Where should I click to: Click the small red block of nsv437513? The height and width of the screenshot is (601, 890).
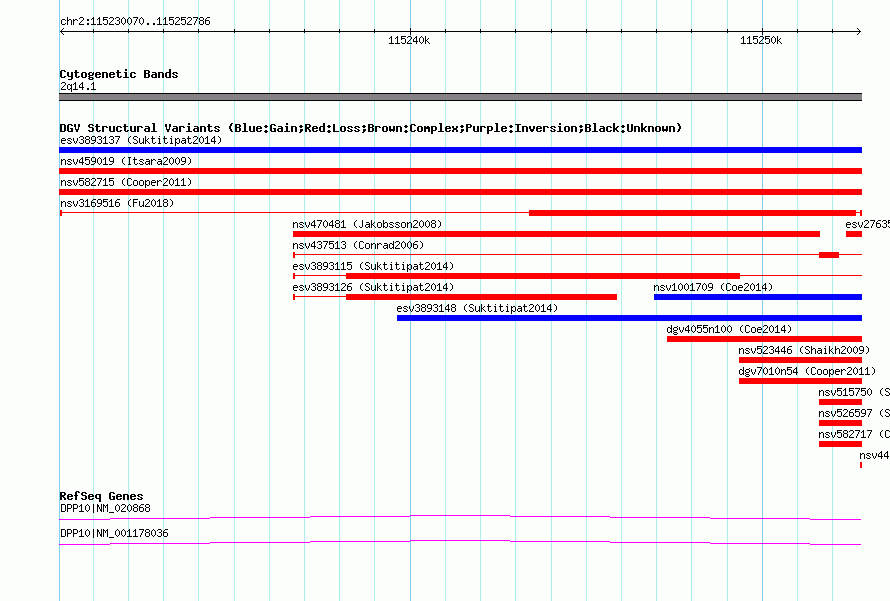coord(829,255)
